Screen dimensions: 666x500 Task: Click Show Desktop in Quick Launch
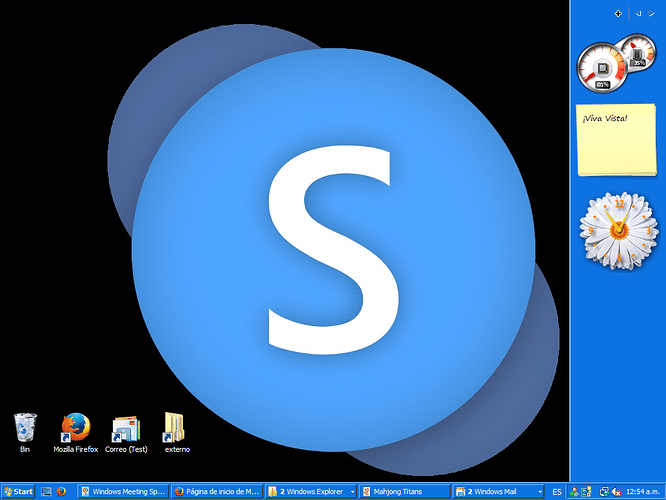(46, 492)
